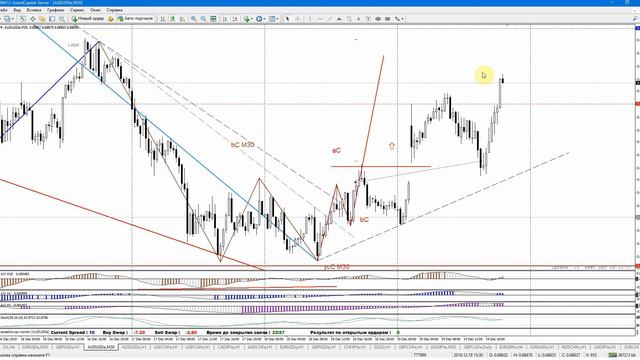Viewport: 640px width, 360px height.
Task: Tile chart windows via toolbar icon
Action: click(213, 19)
